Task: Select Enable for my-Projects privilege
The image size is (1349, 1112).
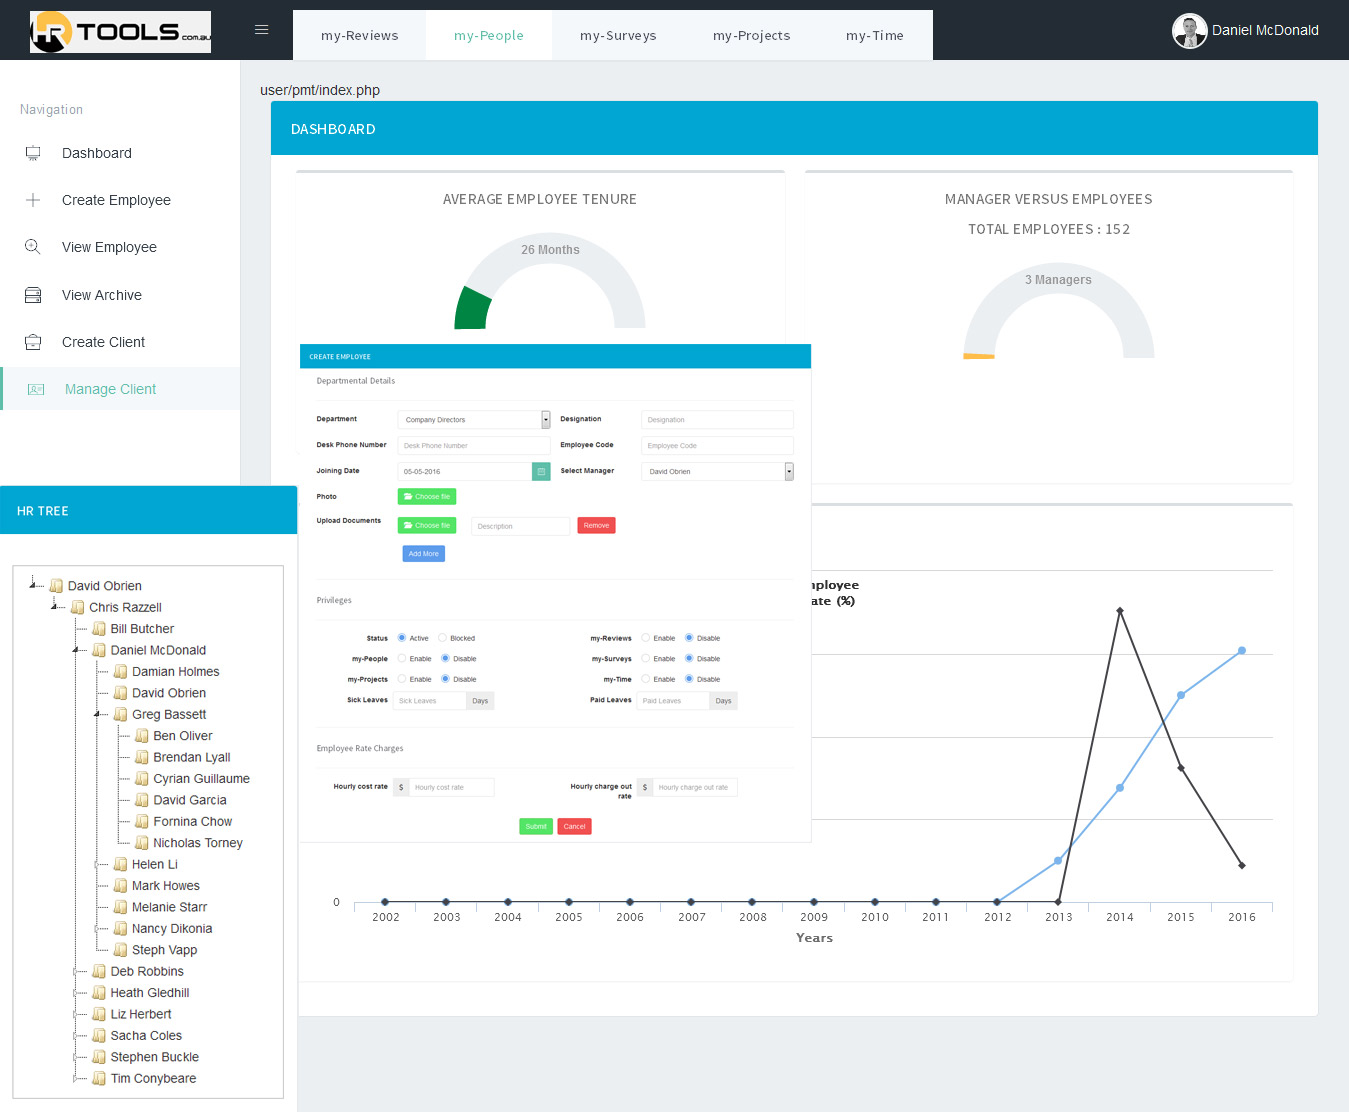Action: tap(402, 679)
